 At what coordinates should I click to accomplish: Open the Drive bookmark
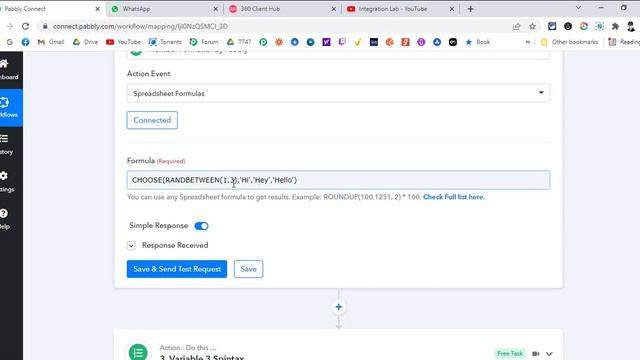(x=85, y=42)
